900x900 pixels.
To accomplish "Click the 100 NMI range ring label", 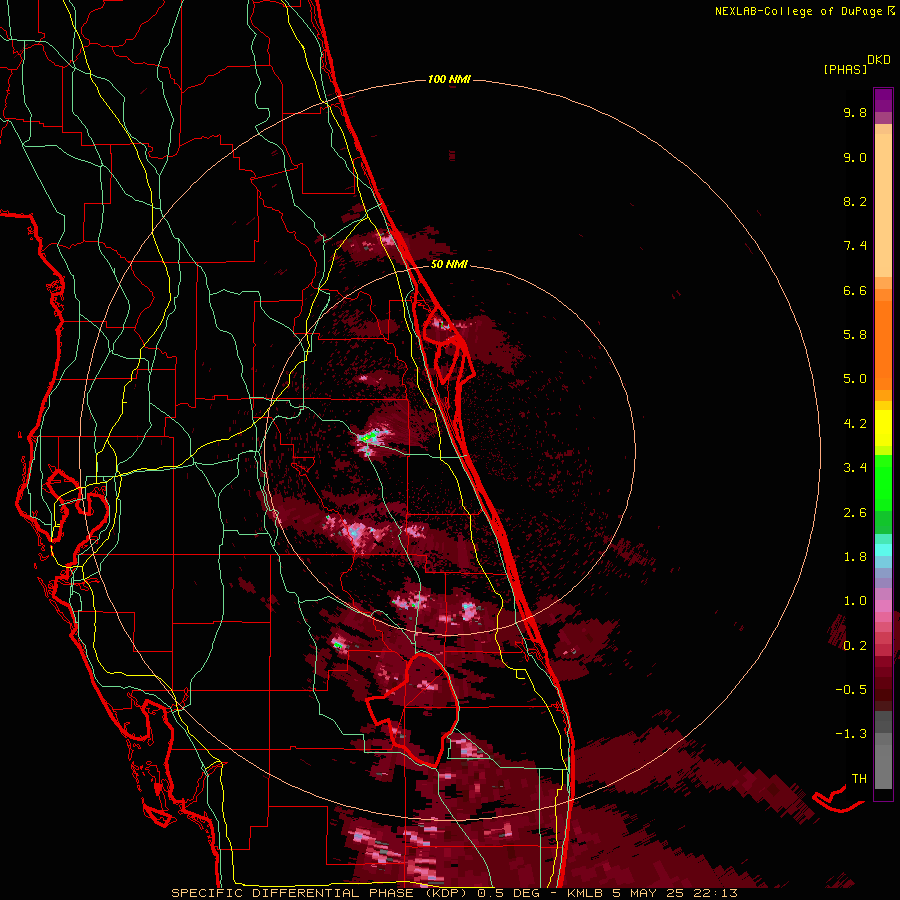I will [449, 79].
